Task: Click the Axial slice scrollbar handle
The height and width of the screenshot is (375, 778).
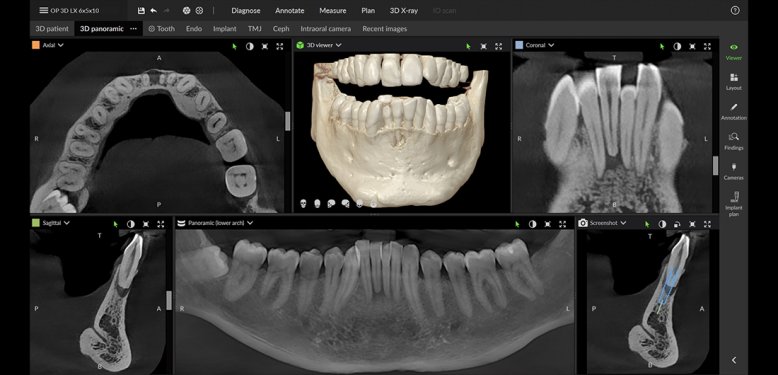Action: [x=288, y=122]
